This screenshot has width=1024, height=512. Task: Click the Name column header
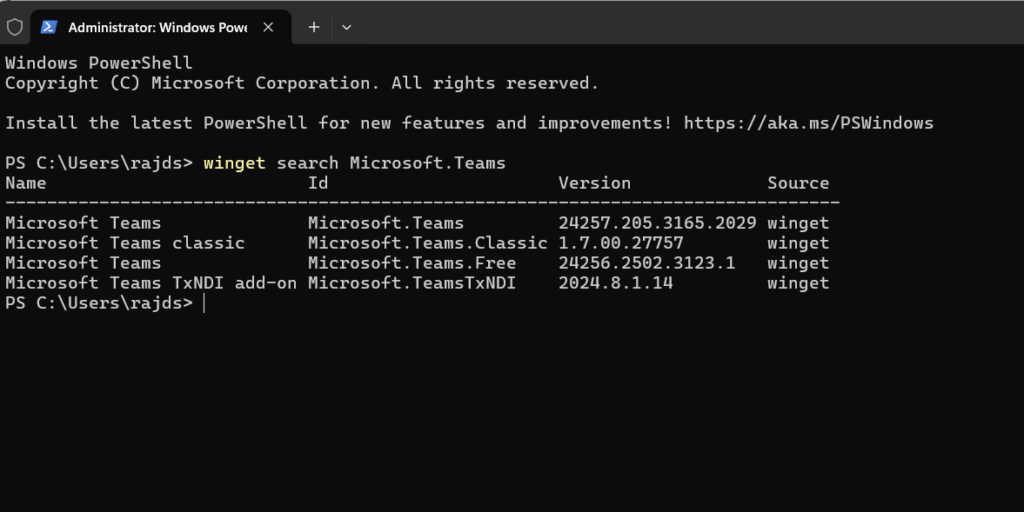[x=26, y=183]
